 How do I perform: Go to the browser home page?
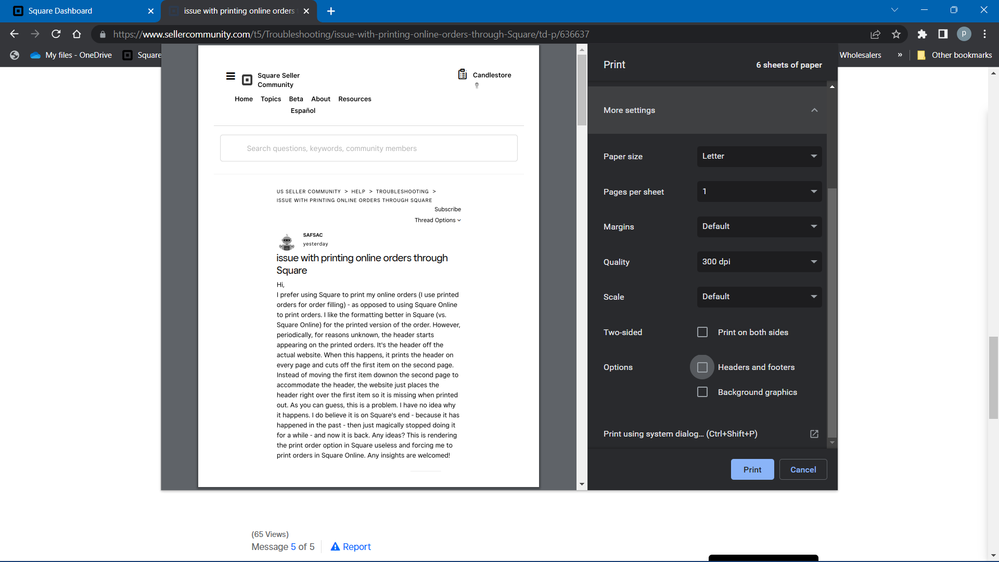77,34
